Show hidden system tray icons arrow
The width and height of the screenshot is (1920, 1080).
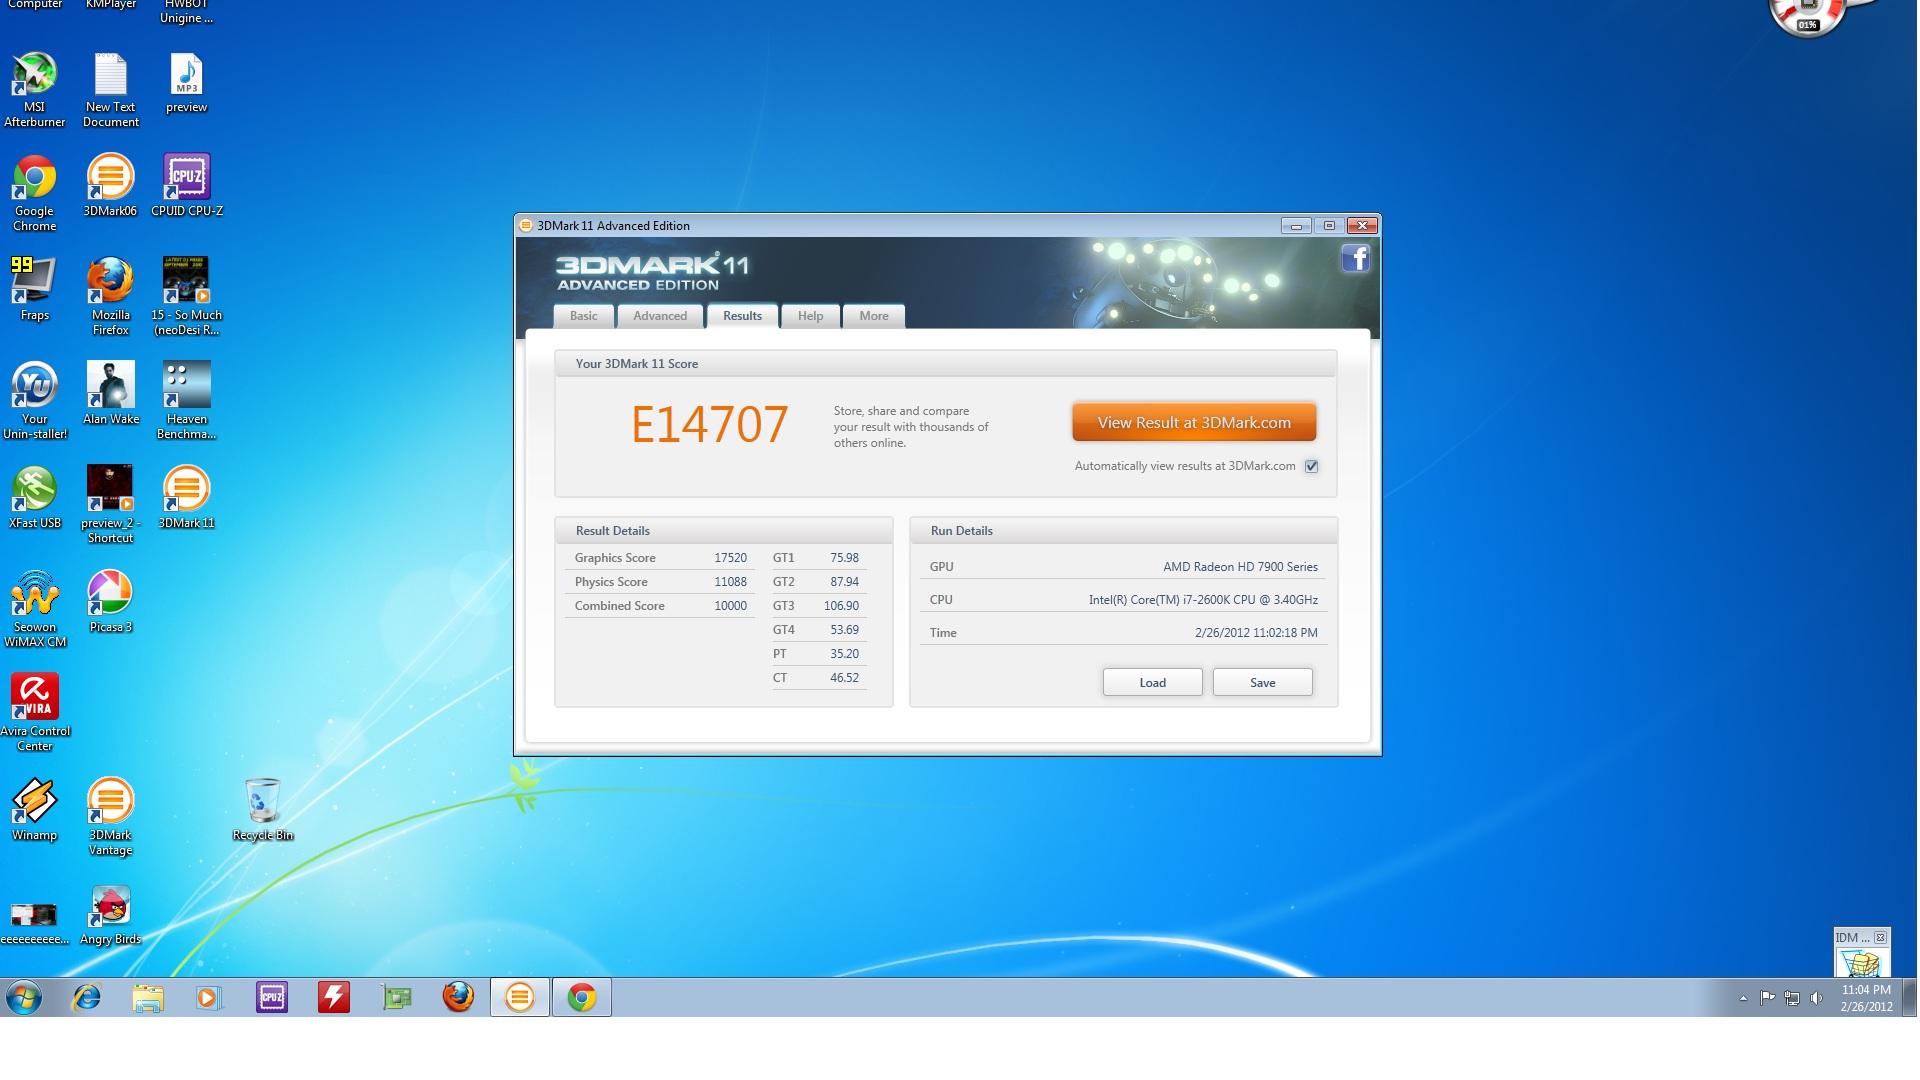pos(1743,998)
